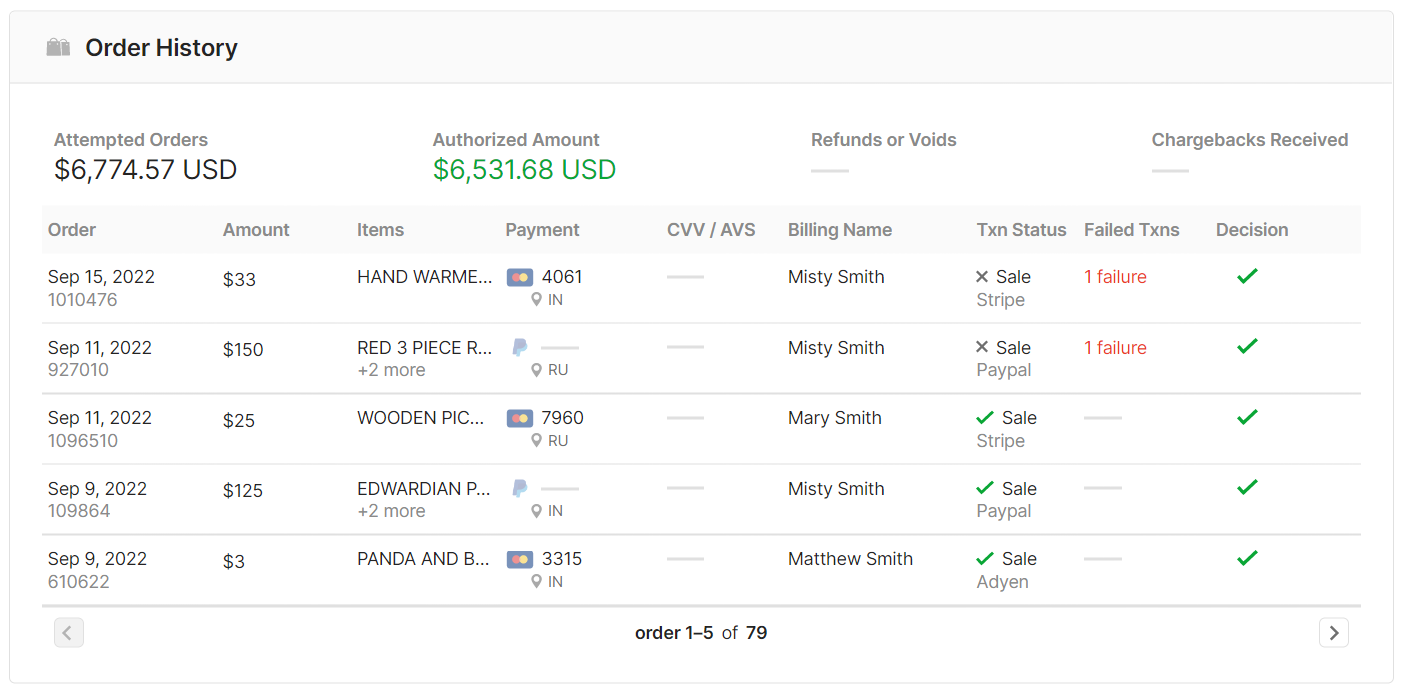The image size is (1406, 693).
Task: Open the red 1 failure link for order 1010476
Action: 1115,277
